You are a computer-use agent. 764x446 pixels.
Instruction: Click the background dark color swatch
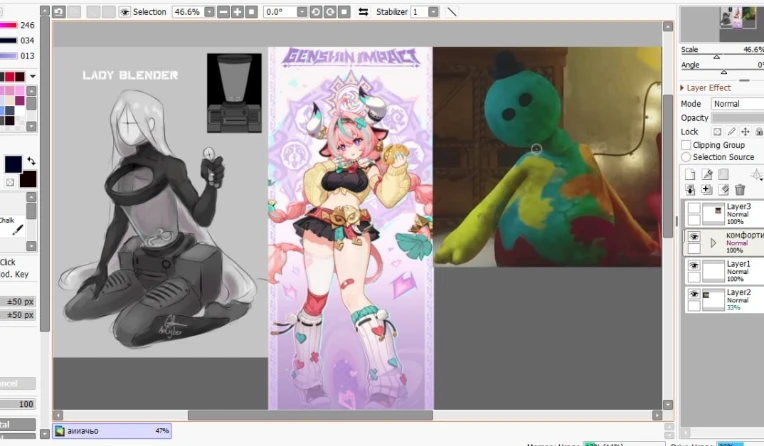pyautogui.click(x=29, y=179)
